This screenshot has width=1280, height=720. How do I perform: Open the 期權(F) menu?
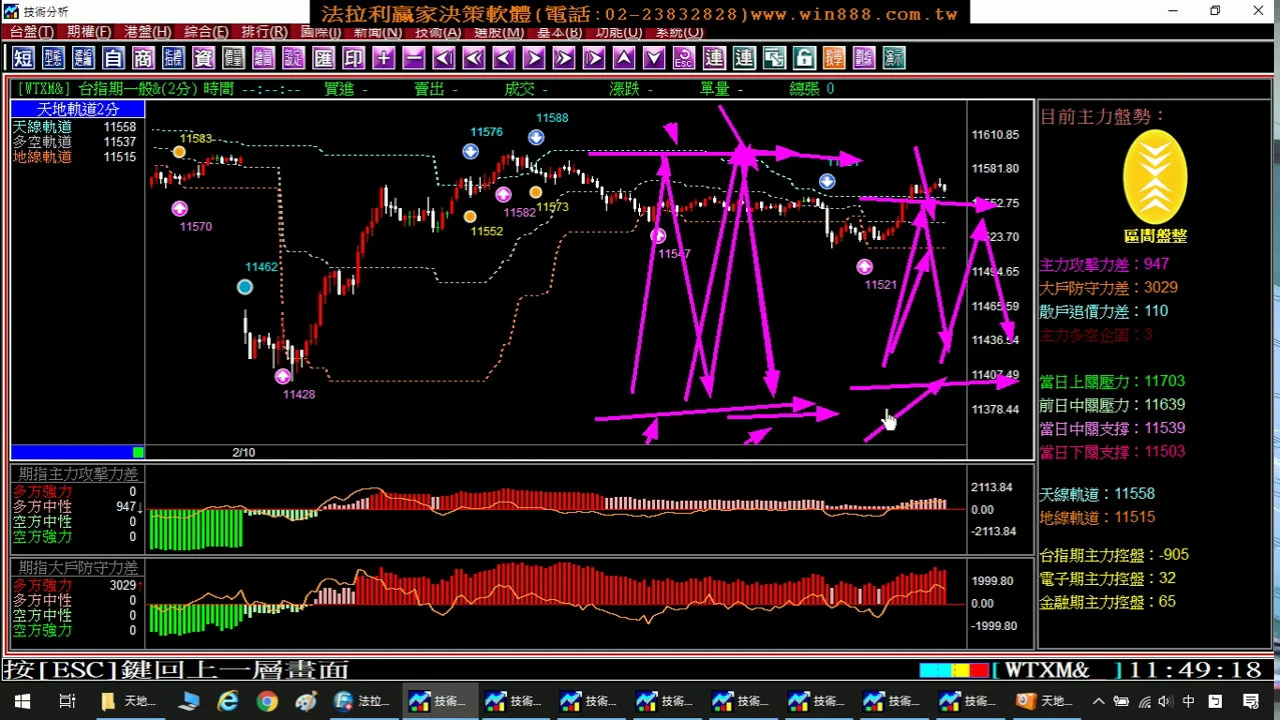pos(89,32)
